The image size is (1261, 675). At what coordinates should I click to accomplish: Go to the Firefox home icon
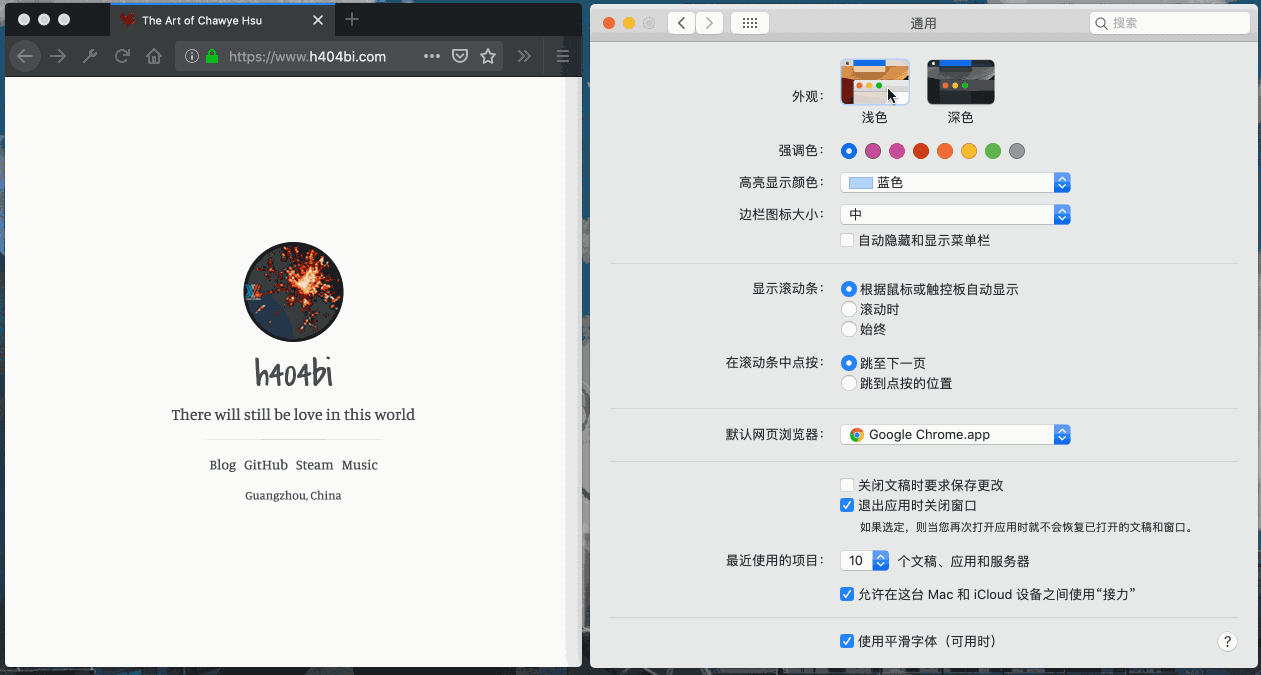click(154, 57)
